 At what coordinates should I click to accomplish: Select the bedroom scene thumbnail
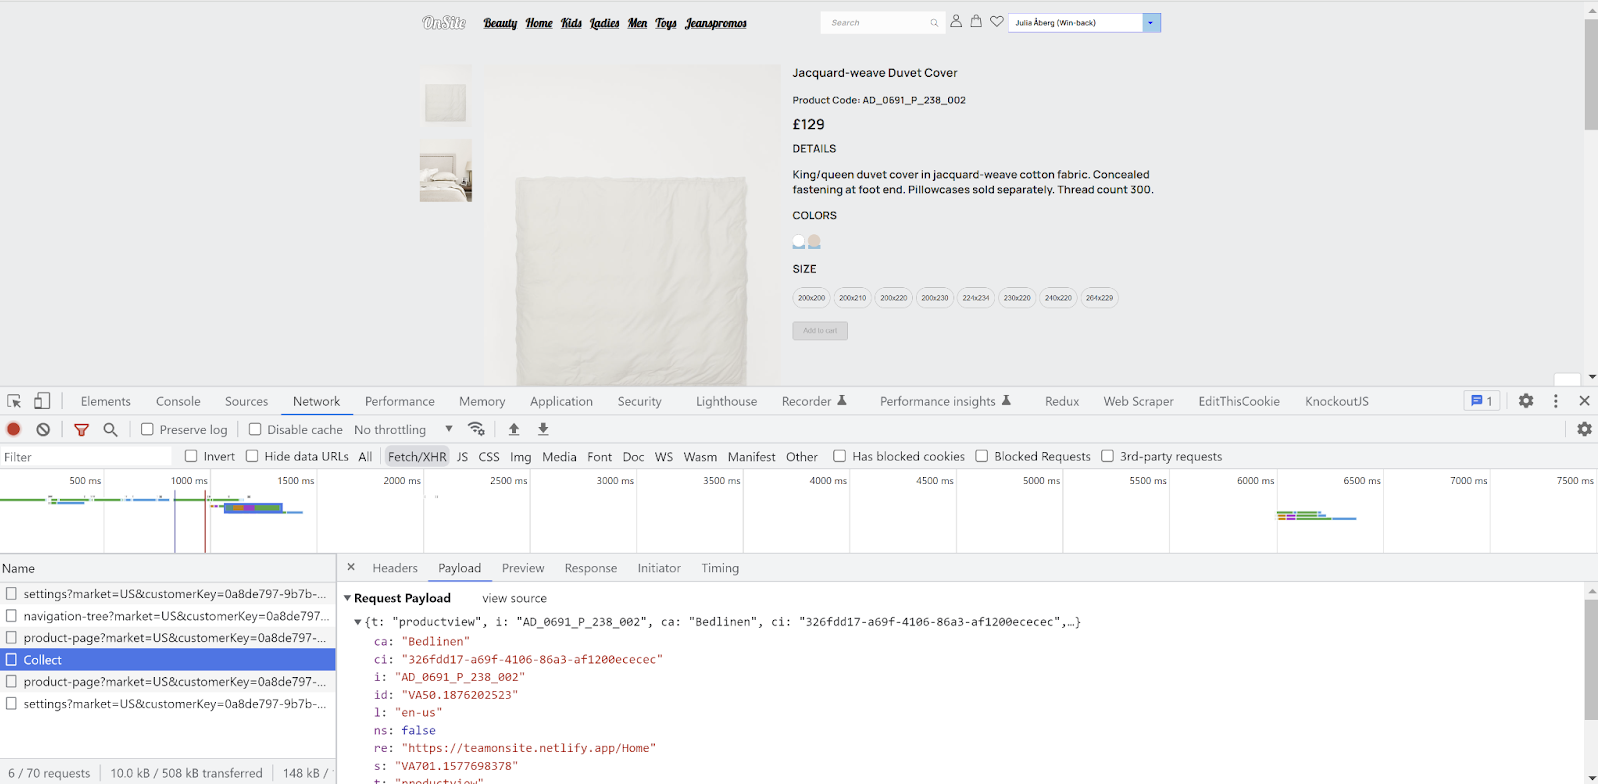pos(445,171)
